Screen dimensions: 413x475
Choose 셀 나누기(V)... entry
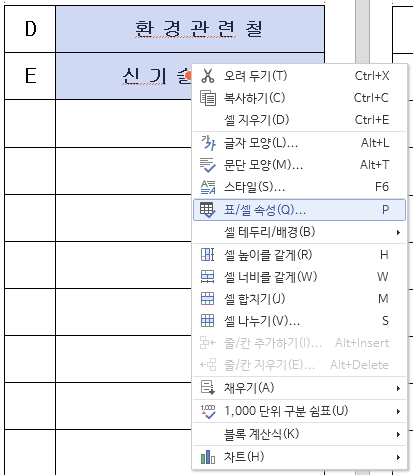(x=299, y=321)
